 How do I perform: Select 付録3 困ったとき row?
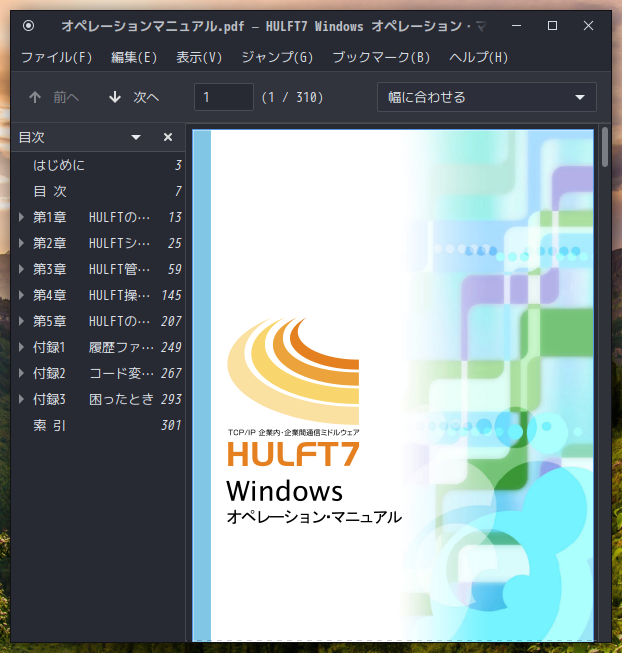[98, 399]
